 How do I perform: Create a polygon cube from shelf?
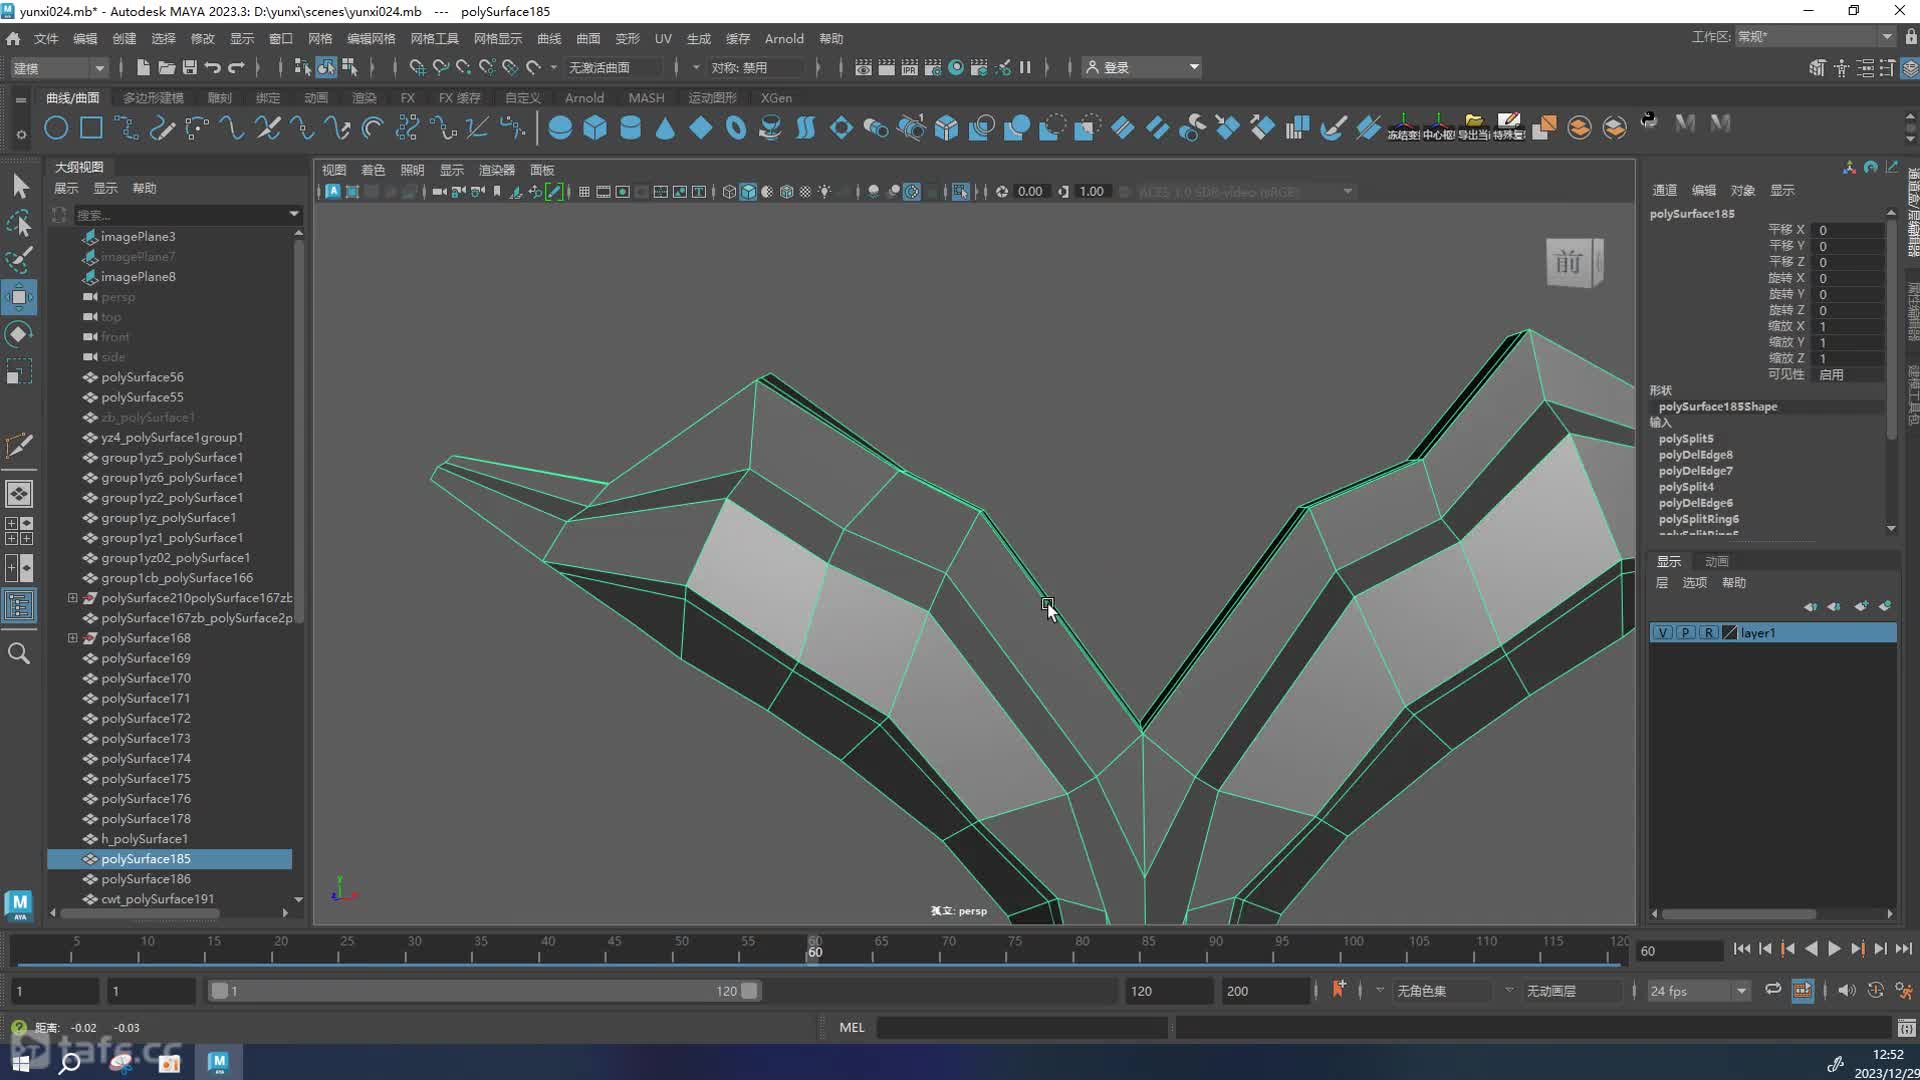click(595, 128)
